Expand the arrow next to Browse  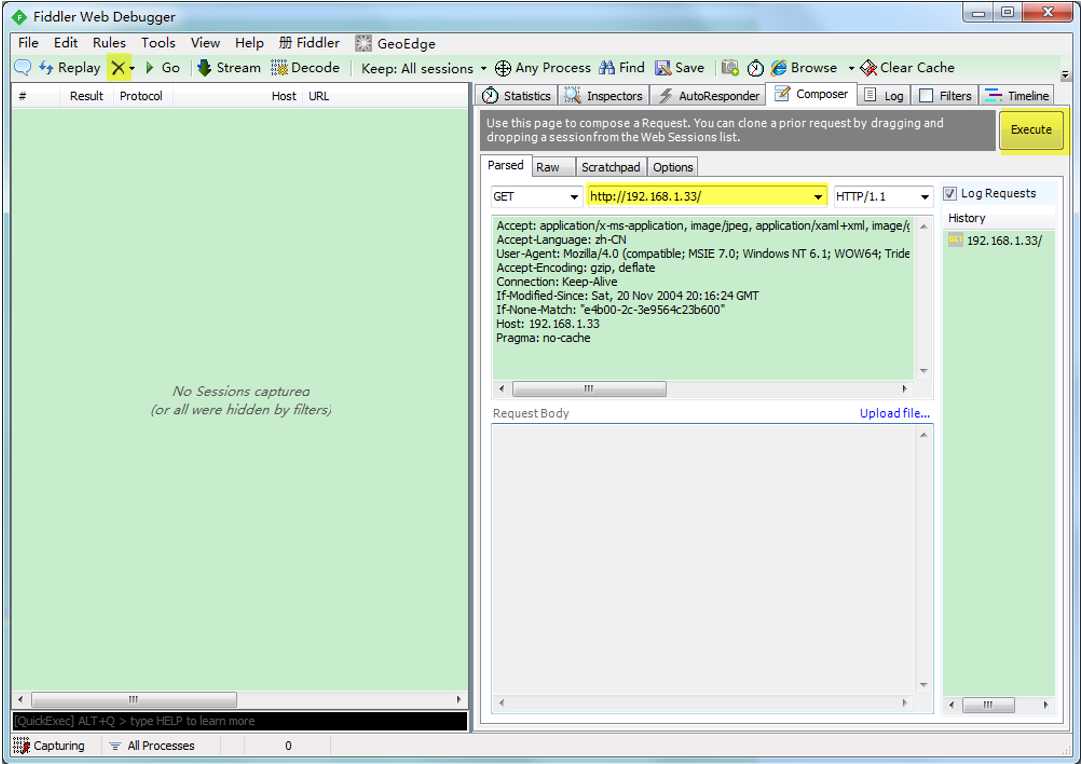pos(851,68)
